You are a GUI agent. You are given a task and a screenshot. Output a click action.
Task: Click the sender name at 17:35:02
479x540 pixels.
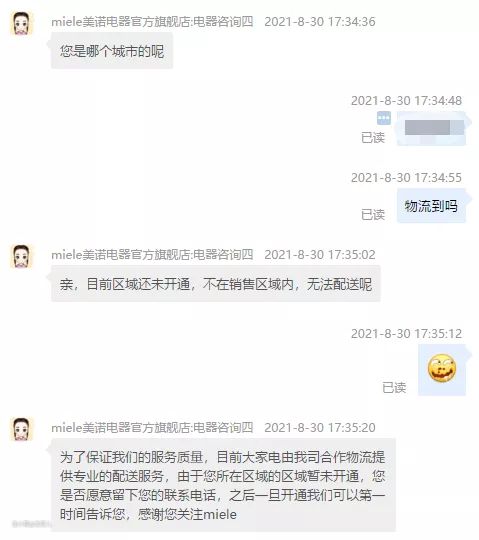click(152, 255)
